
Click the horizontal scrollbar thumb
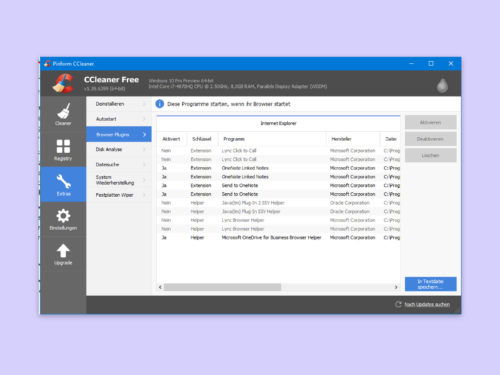coord(222,287)
